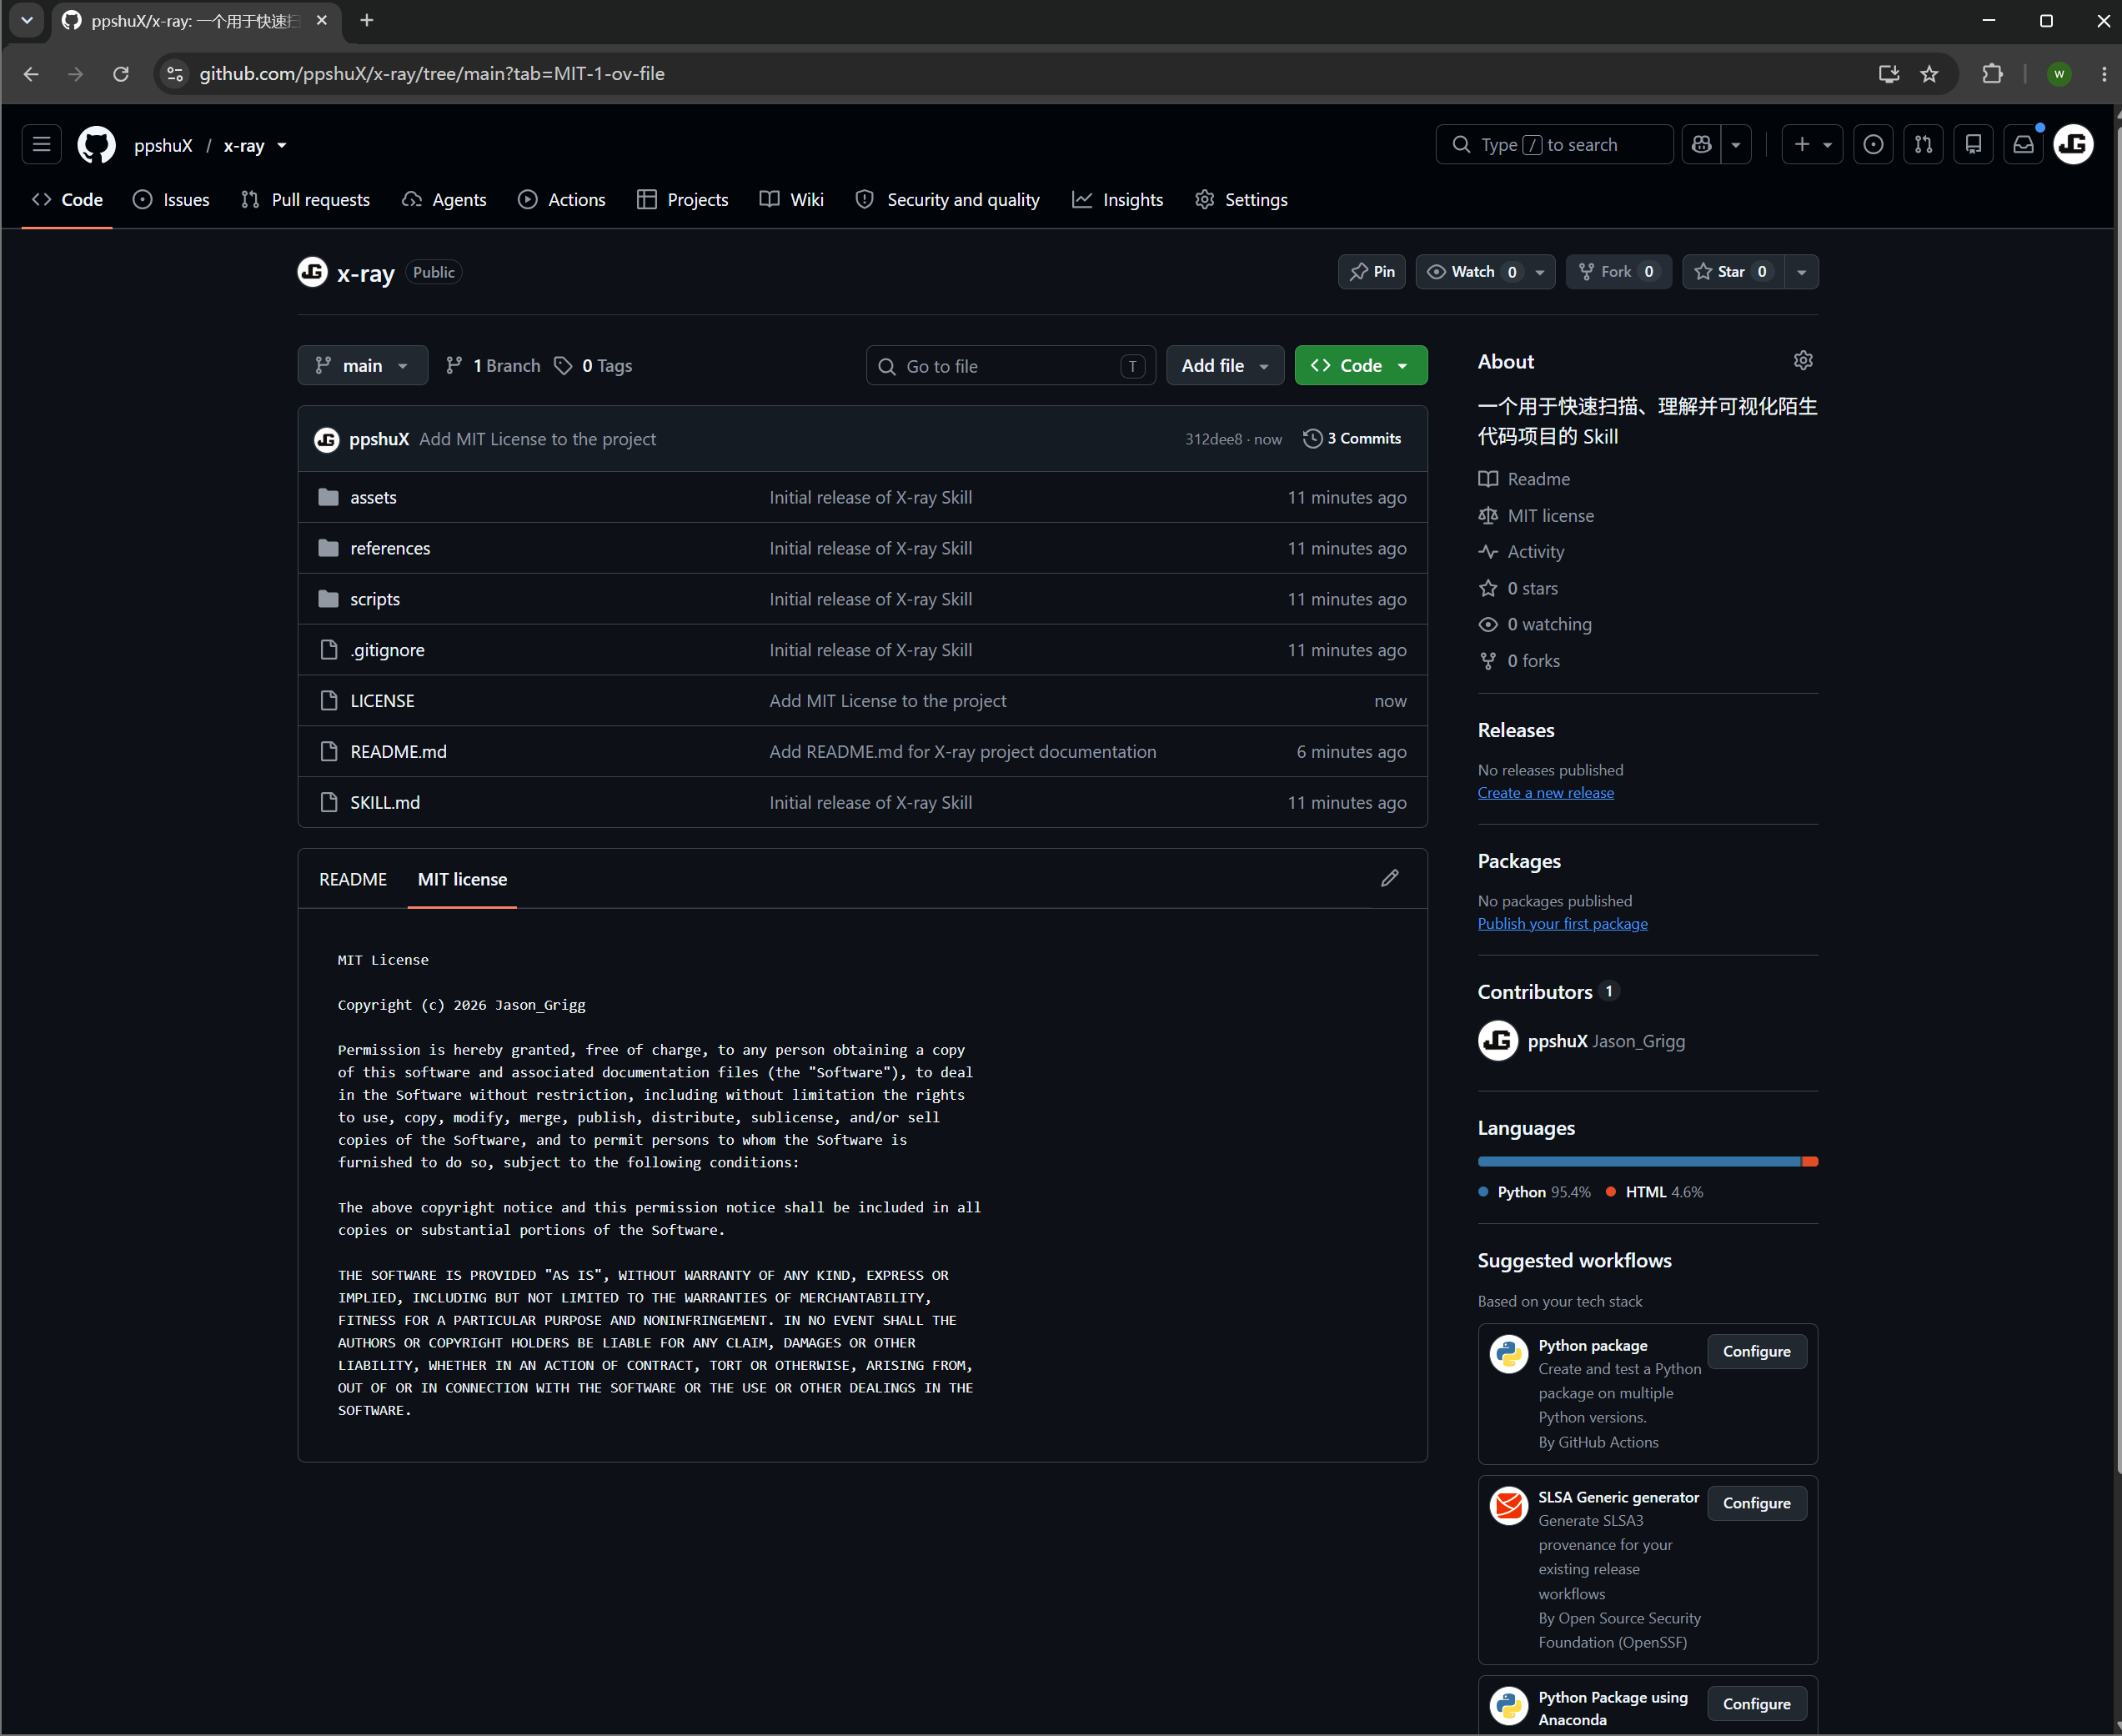This screenshot has height=1736, width=2122.
Task: View the 0 Tags link
Action: [x=593, y=366]
